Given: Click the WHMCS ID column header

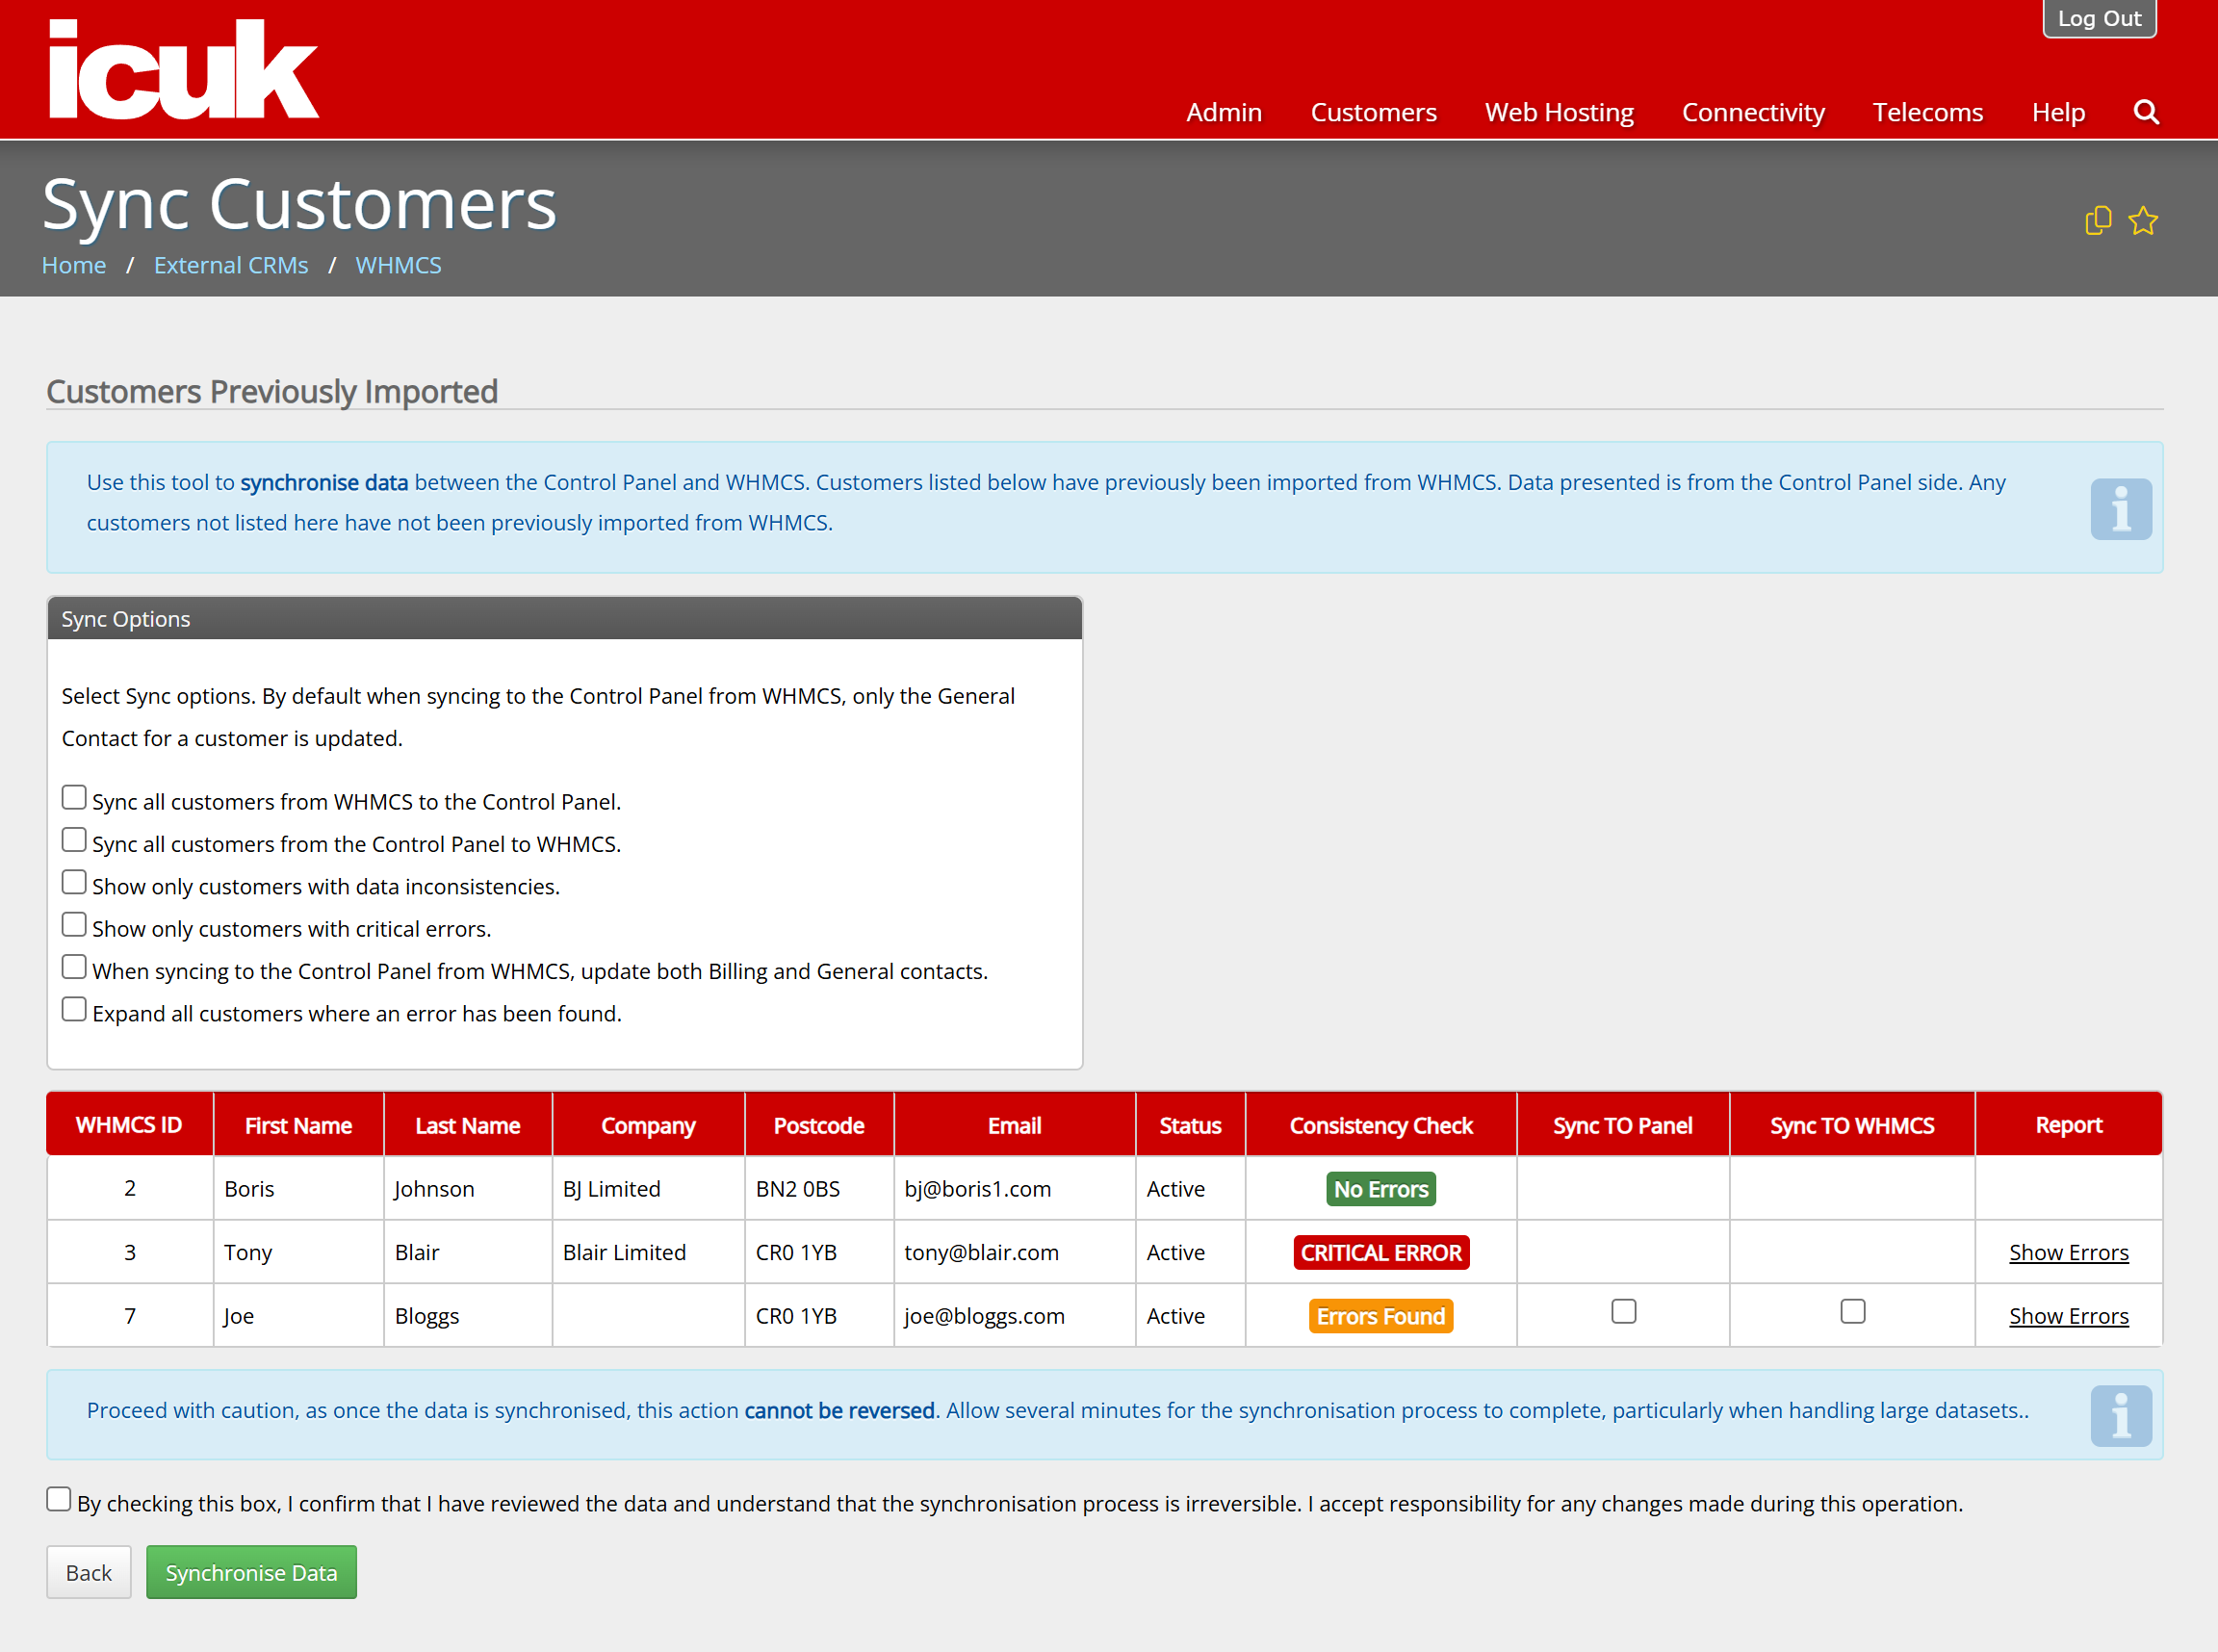Looking at the screenshot, I should point(130,1125).
